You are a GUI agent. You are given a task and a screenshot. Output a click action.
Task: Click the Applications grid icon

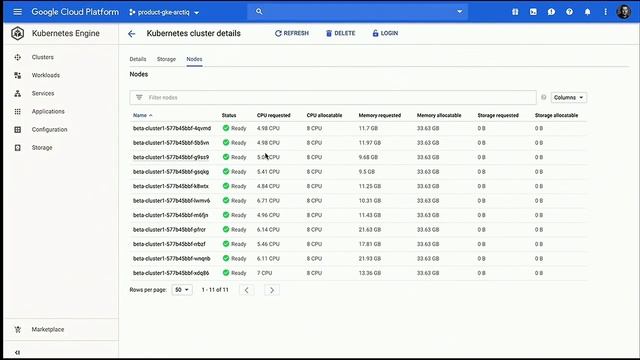18,111
